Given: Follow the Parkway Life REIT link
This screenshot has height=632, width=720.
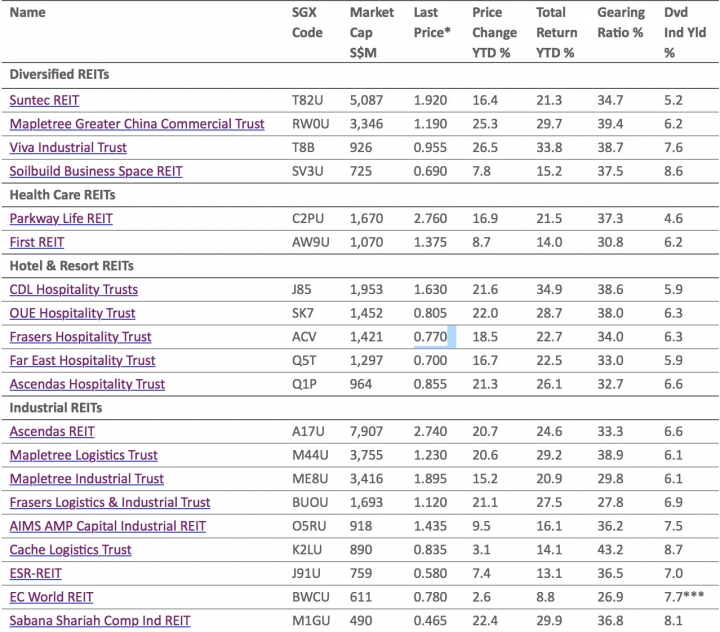Looking at the screenshot, I should (61, 219).
